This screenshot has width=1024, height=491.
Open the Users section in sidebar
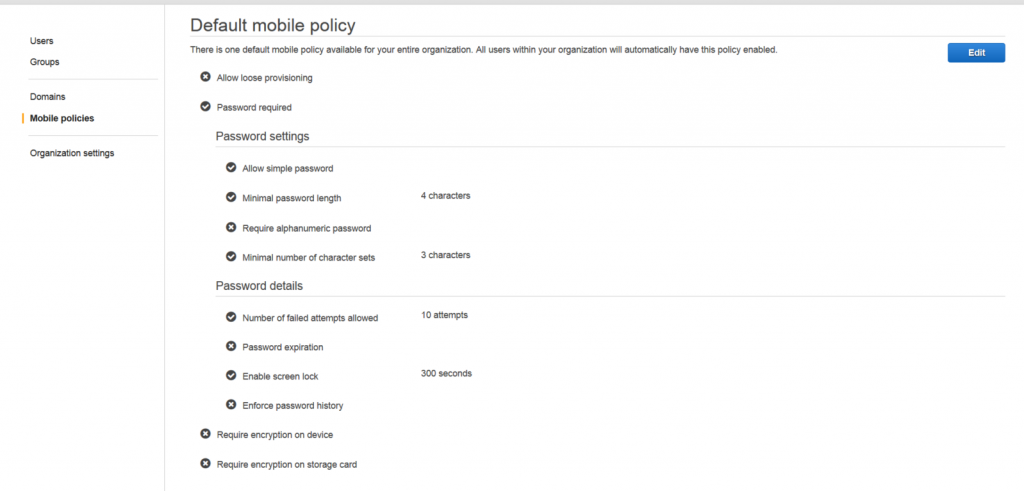[42, 40]
